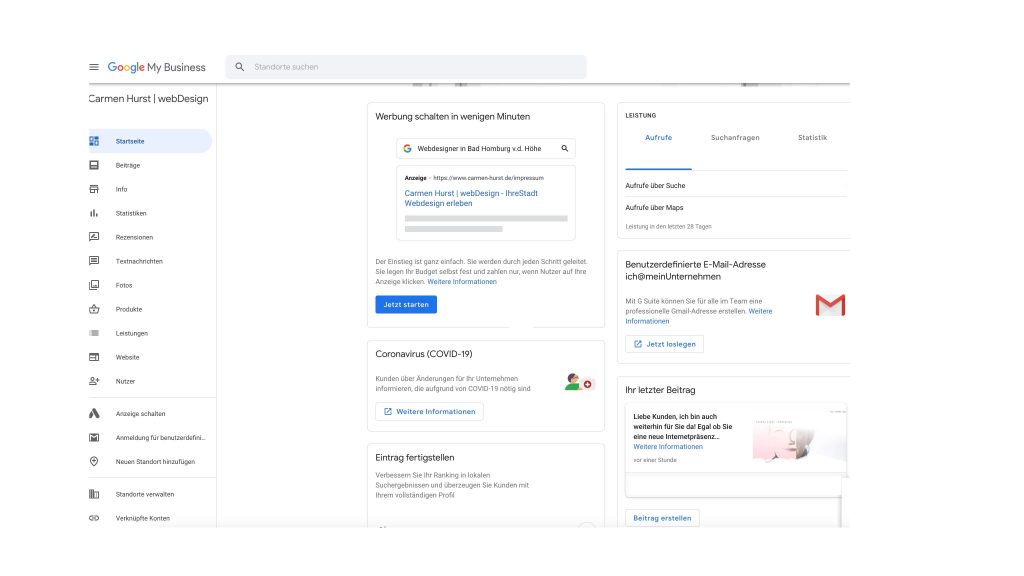Open Produkte shopping basket icon
The width and height of the screenshot is (1024, 576).
94,310
